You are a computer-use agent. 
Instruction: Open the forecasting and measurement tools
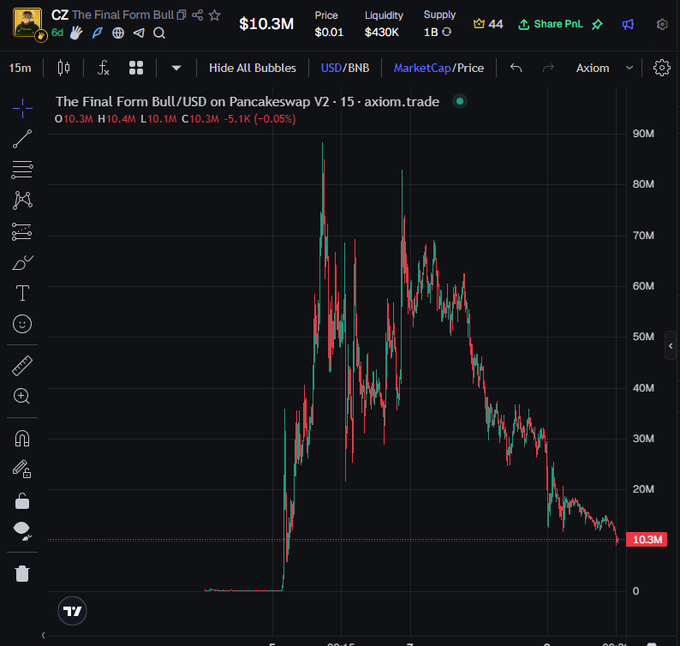click(x=22, y=232)
